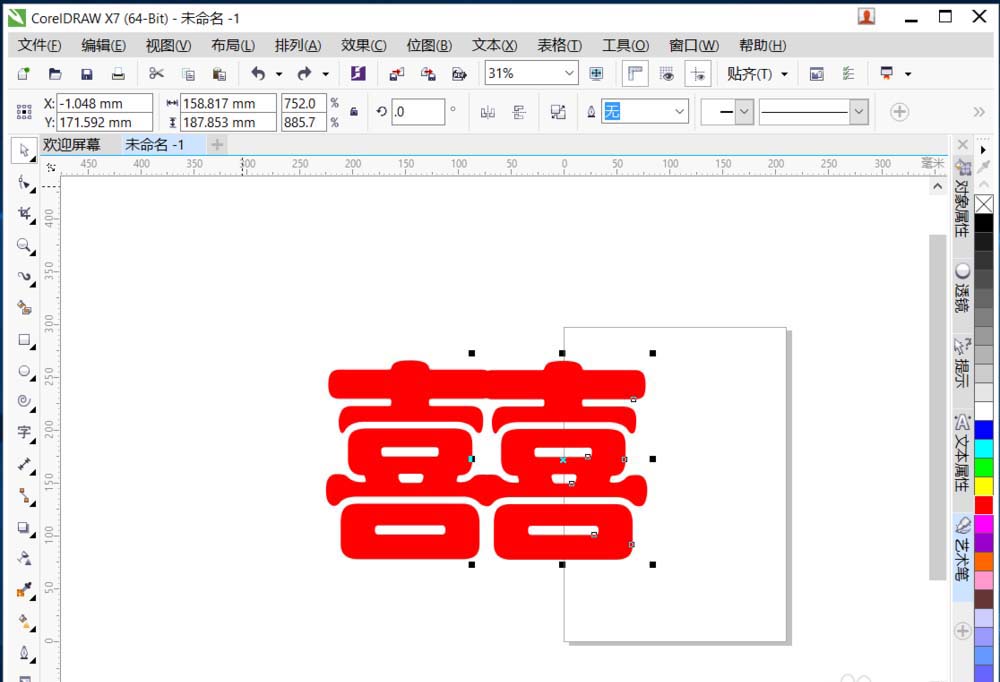Select the Spiral shape tool
This screenshot has height=682, width=1000.
tap(24, 401)
